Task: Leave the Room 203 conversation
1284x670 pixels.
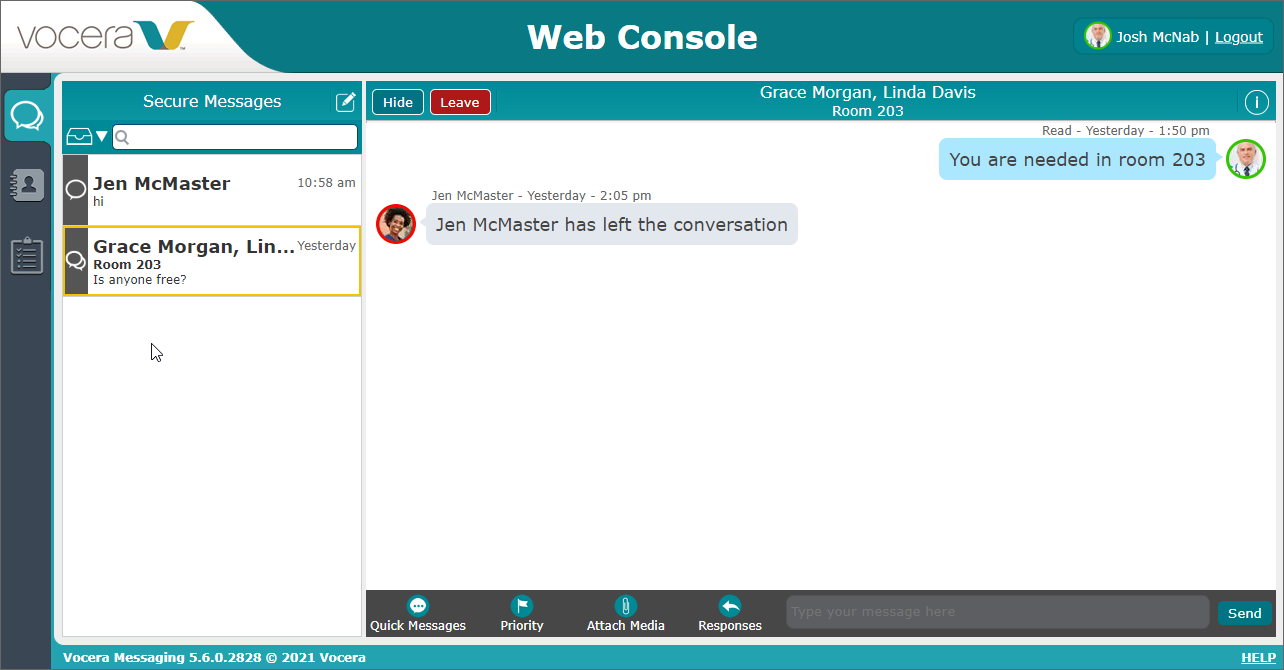Action: 460,102
